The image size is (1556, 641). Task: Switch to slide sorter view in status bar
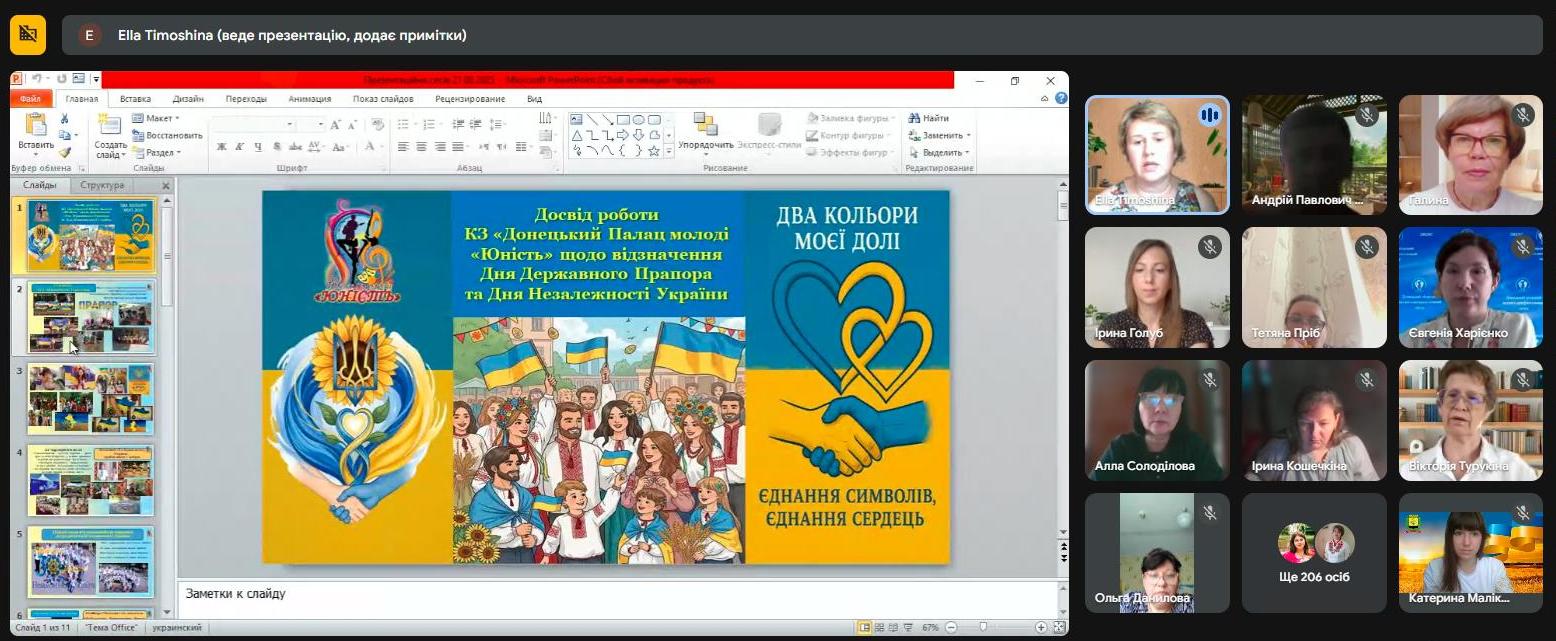pos(880,628)
